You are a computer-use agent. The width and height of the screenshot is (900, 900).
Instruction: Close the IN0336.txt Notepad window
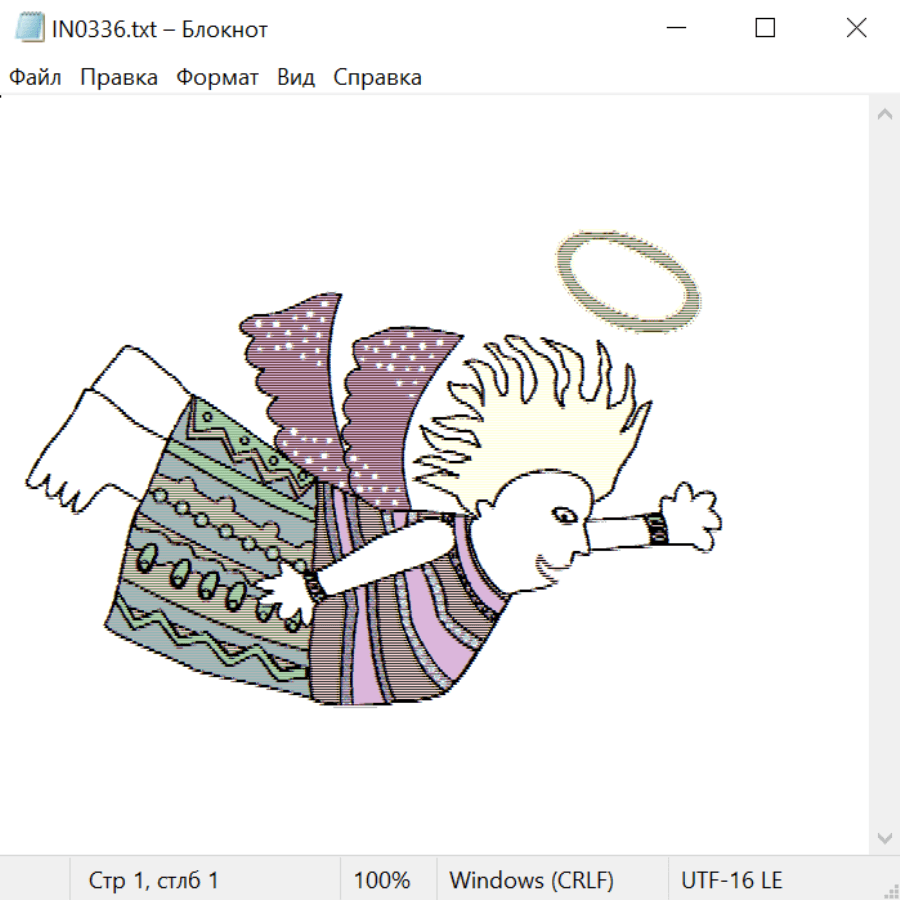856,28
